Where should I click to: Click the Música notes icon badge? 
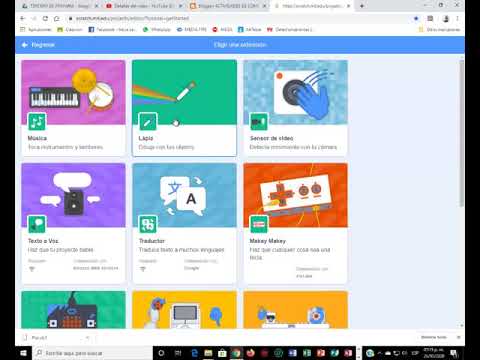click(x=37, y=122)
